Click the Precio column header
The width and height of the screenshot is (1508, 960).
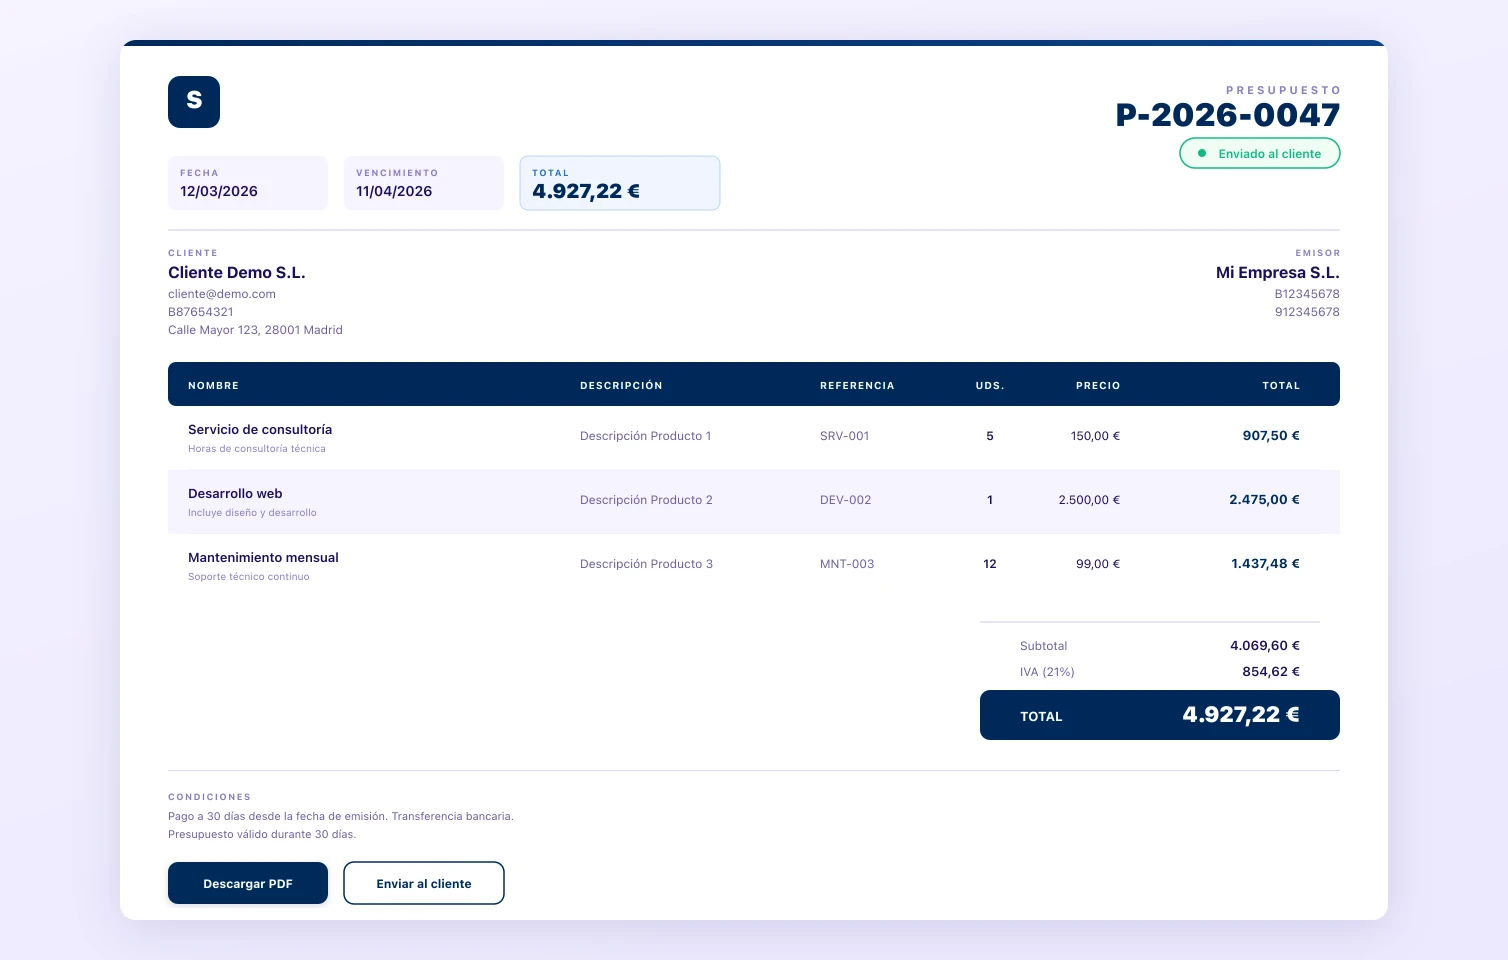(1098, 385)
